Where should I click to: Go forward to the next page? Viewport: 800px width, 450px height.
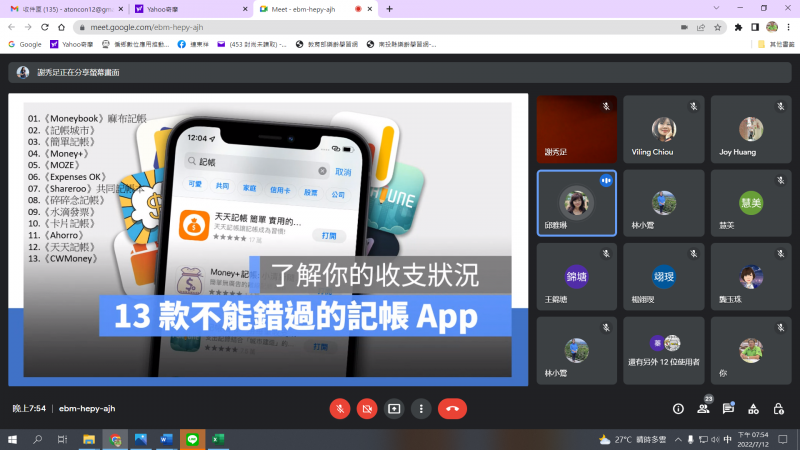[x=28, y=27]
